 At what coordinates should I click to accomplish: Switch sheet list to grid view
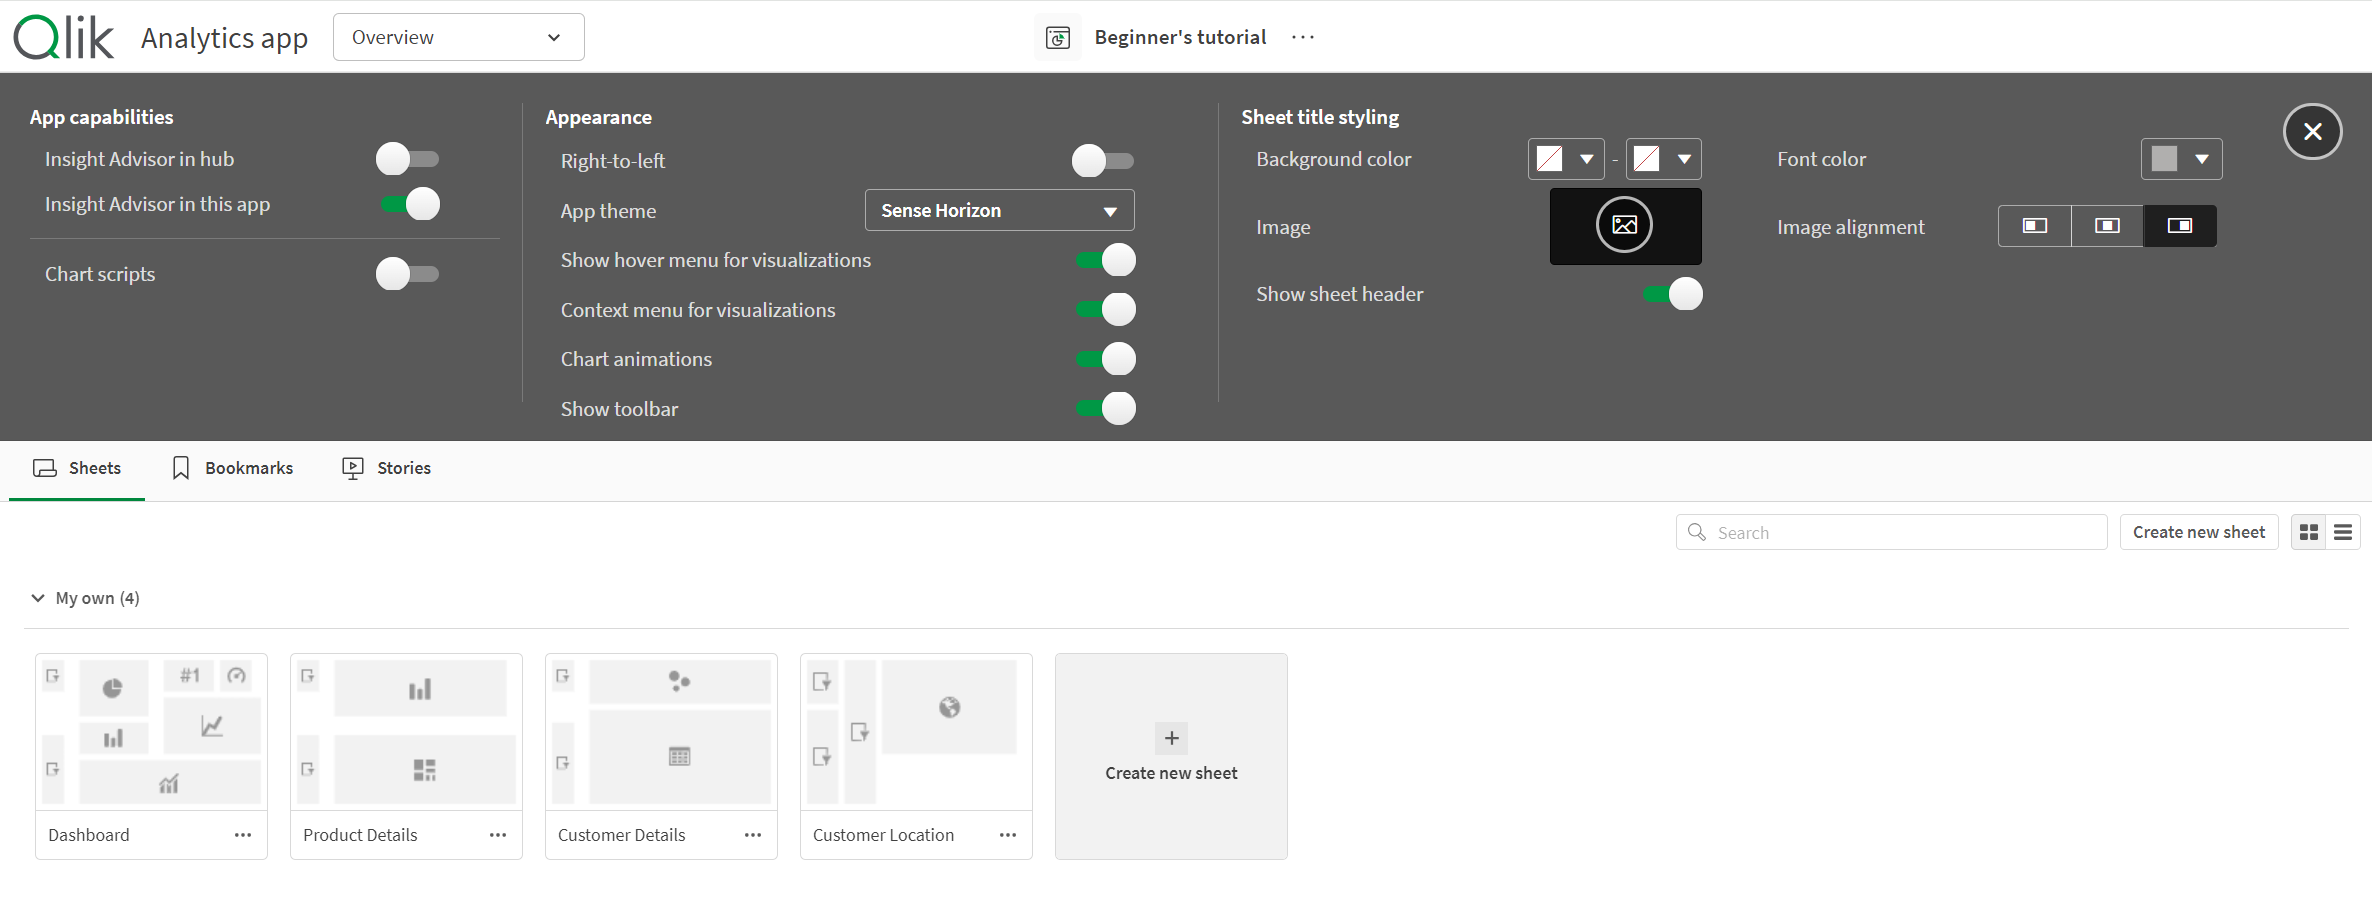[2308, 531]
